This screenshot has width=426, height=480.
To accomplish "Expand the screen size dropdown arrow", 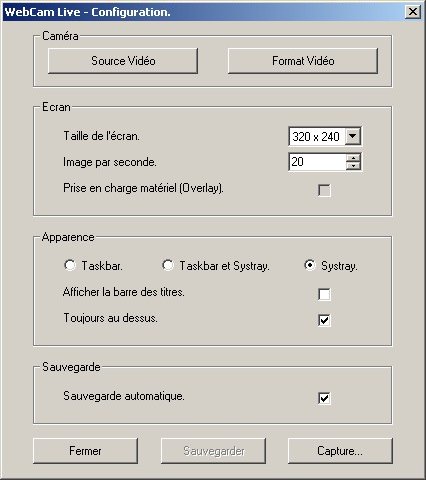I will point(353,136).
